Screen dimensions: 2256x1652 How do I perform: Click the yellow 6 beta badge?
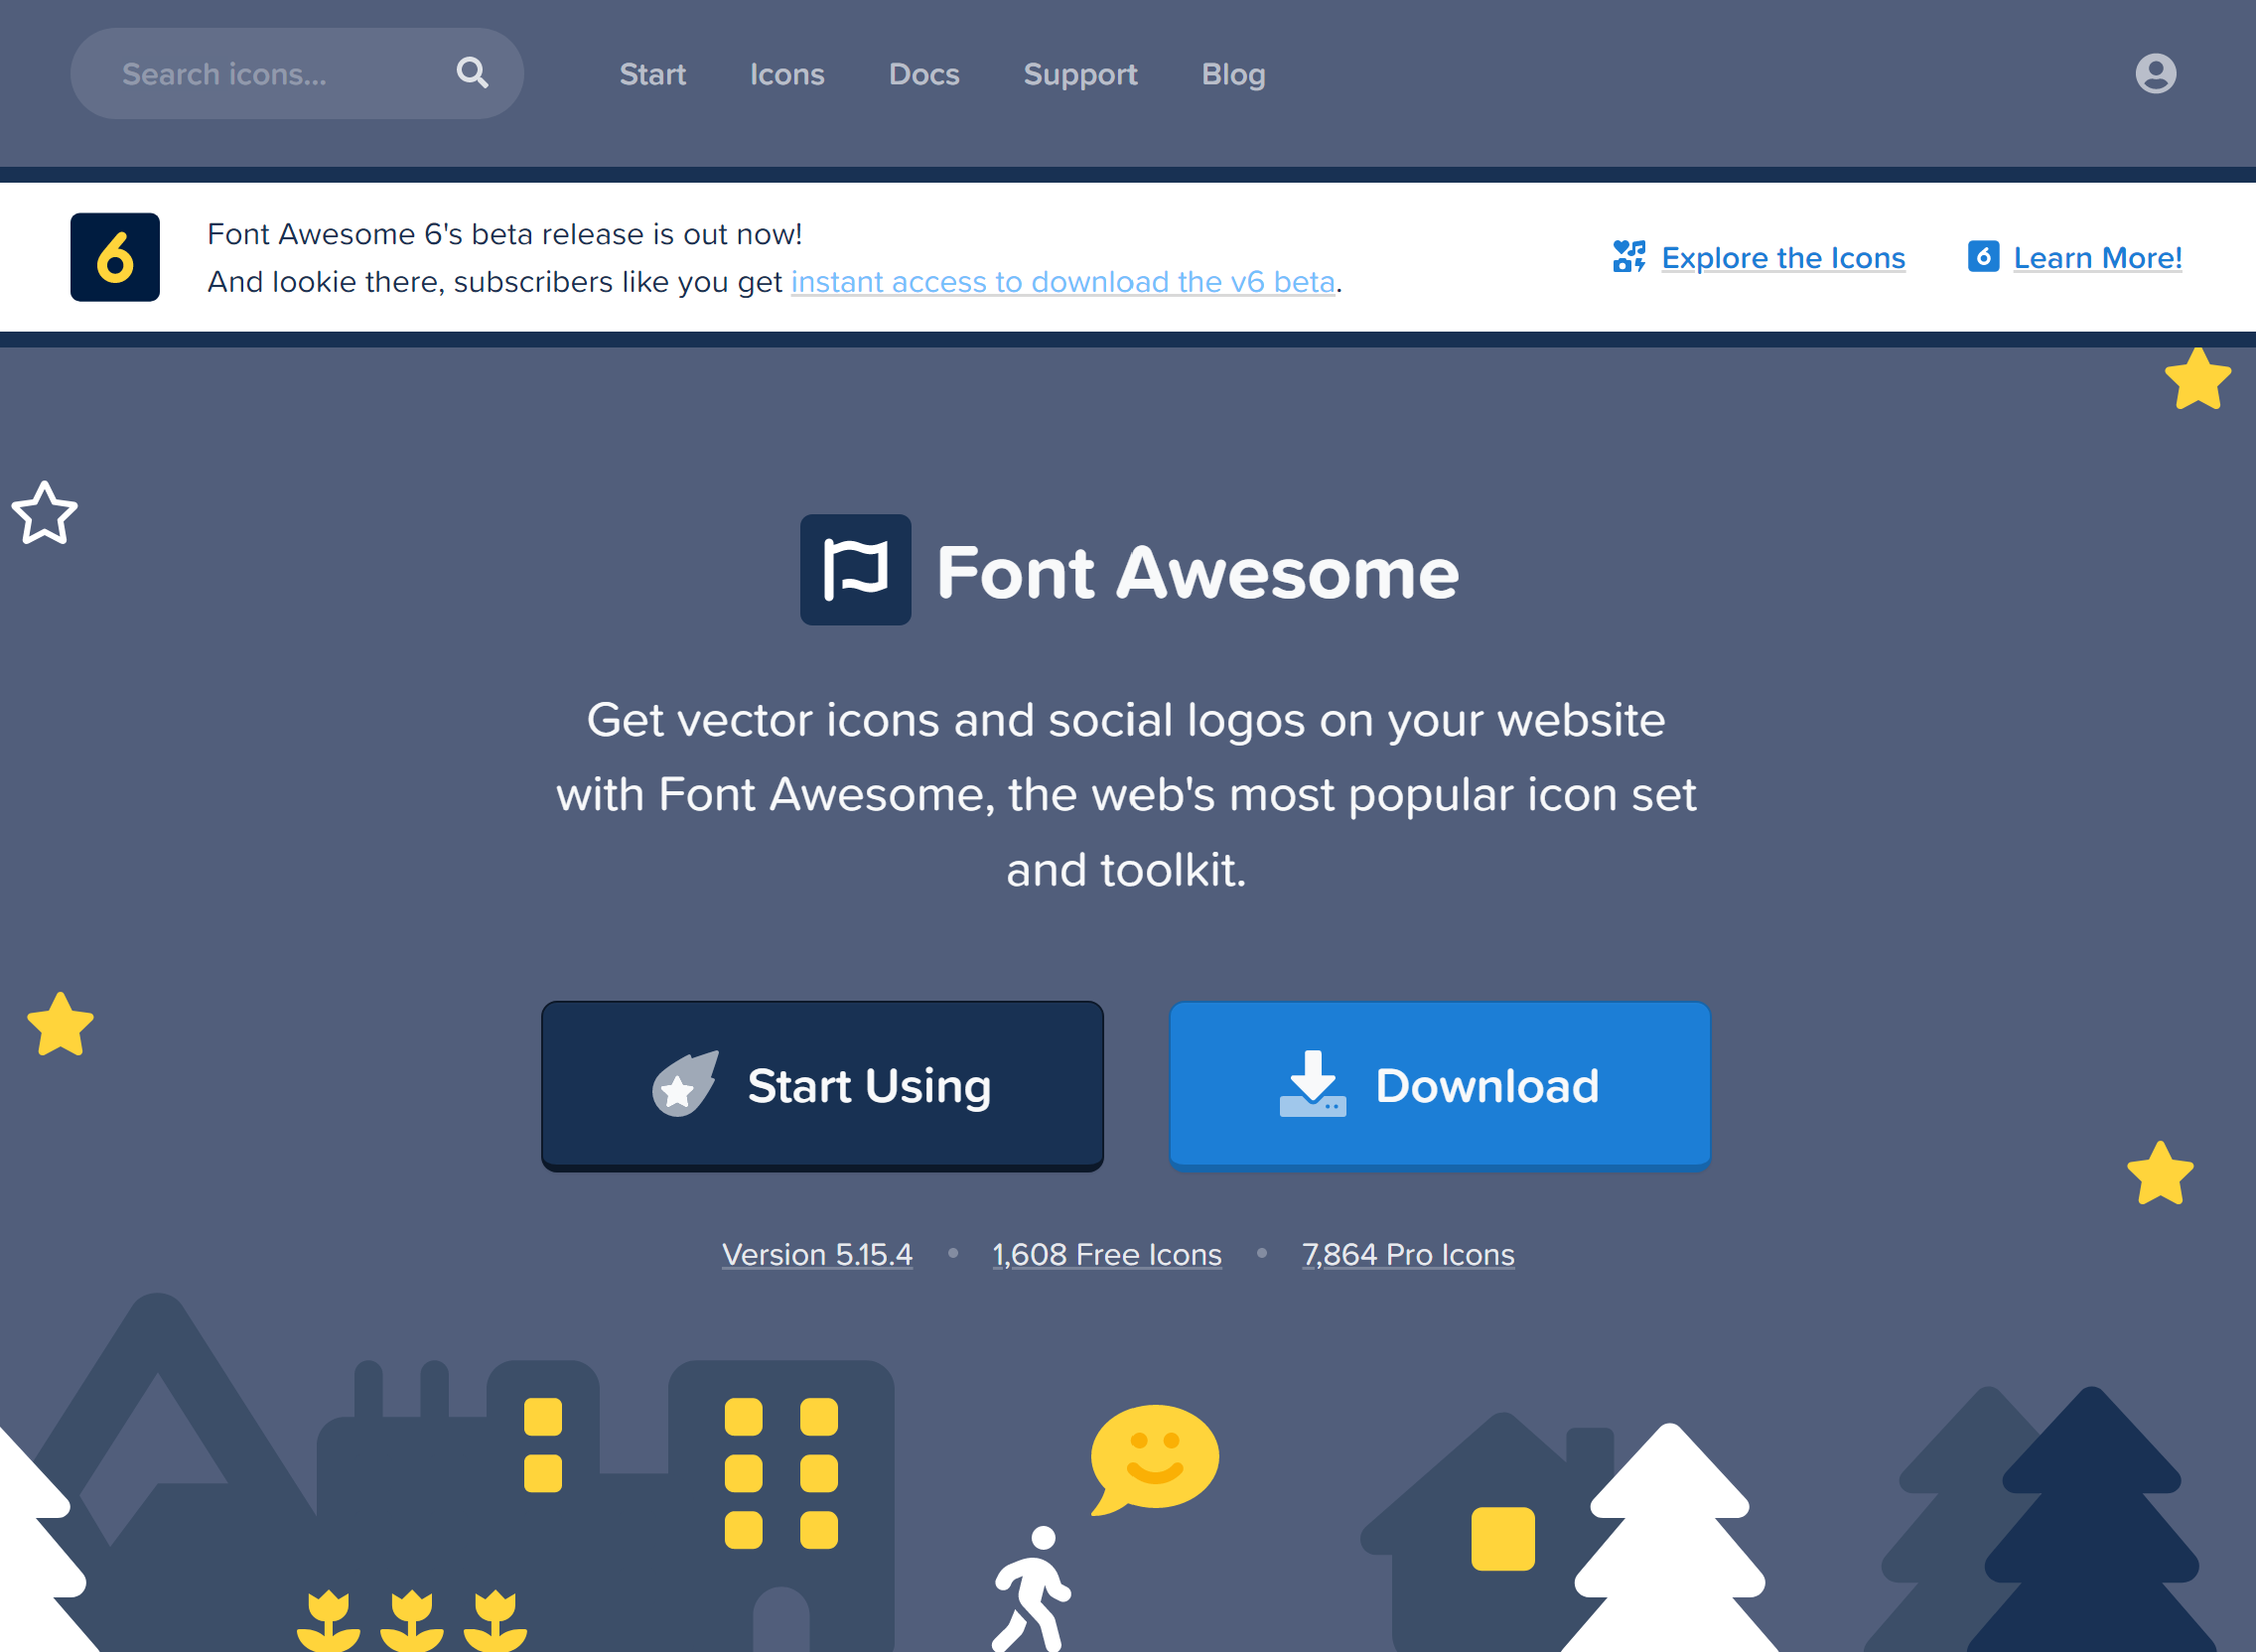click(x=115, y=257)
